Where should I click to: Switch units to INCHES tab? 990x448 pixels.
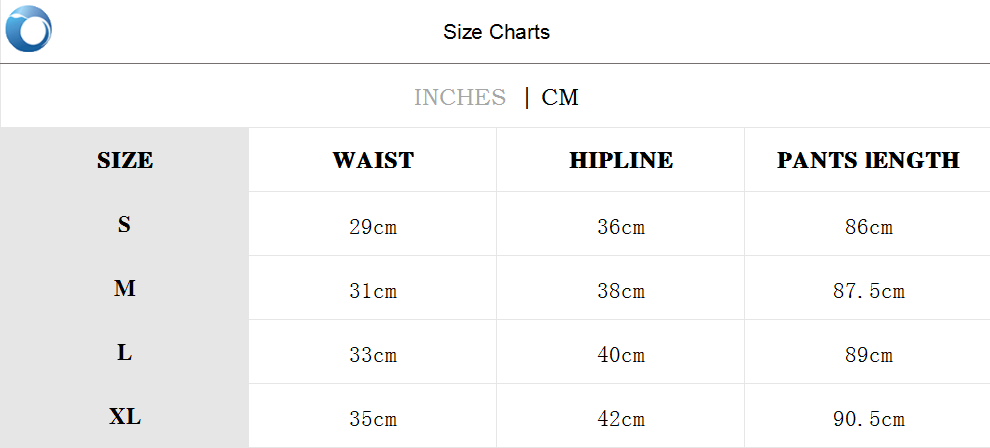click(x=460, y=97)
